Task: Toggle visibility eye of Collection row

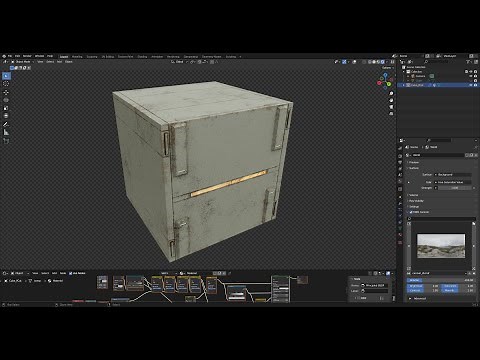Action: click(471, 71)
